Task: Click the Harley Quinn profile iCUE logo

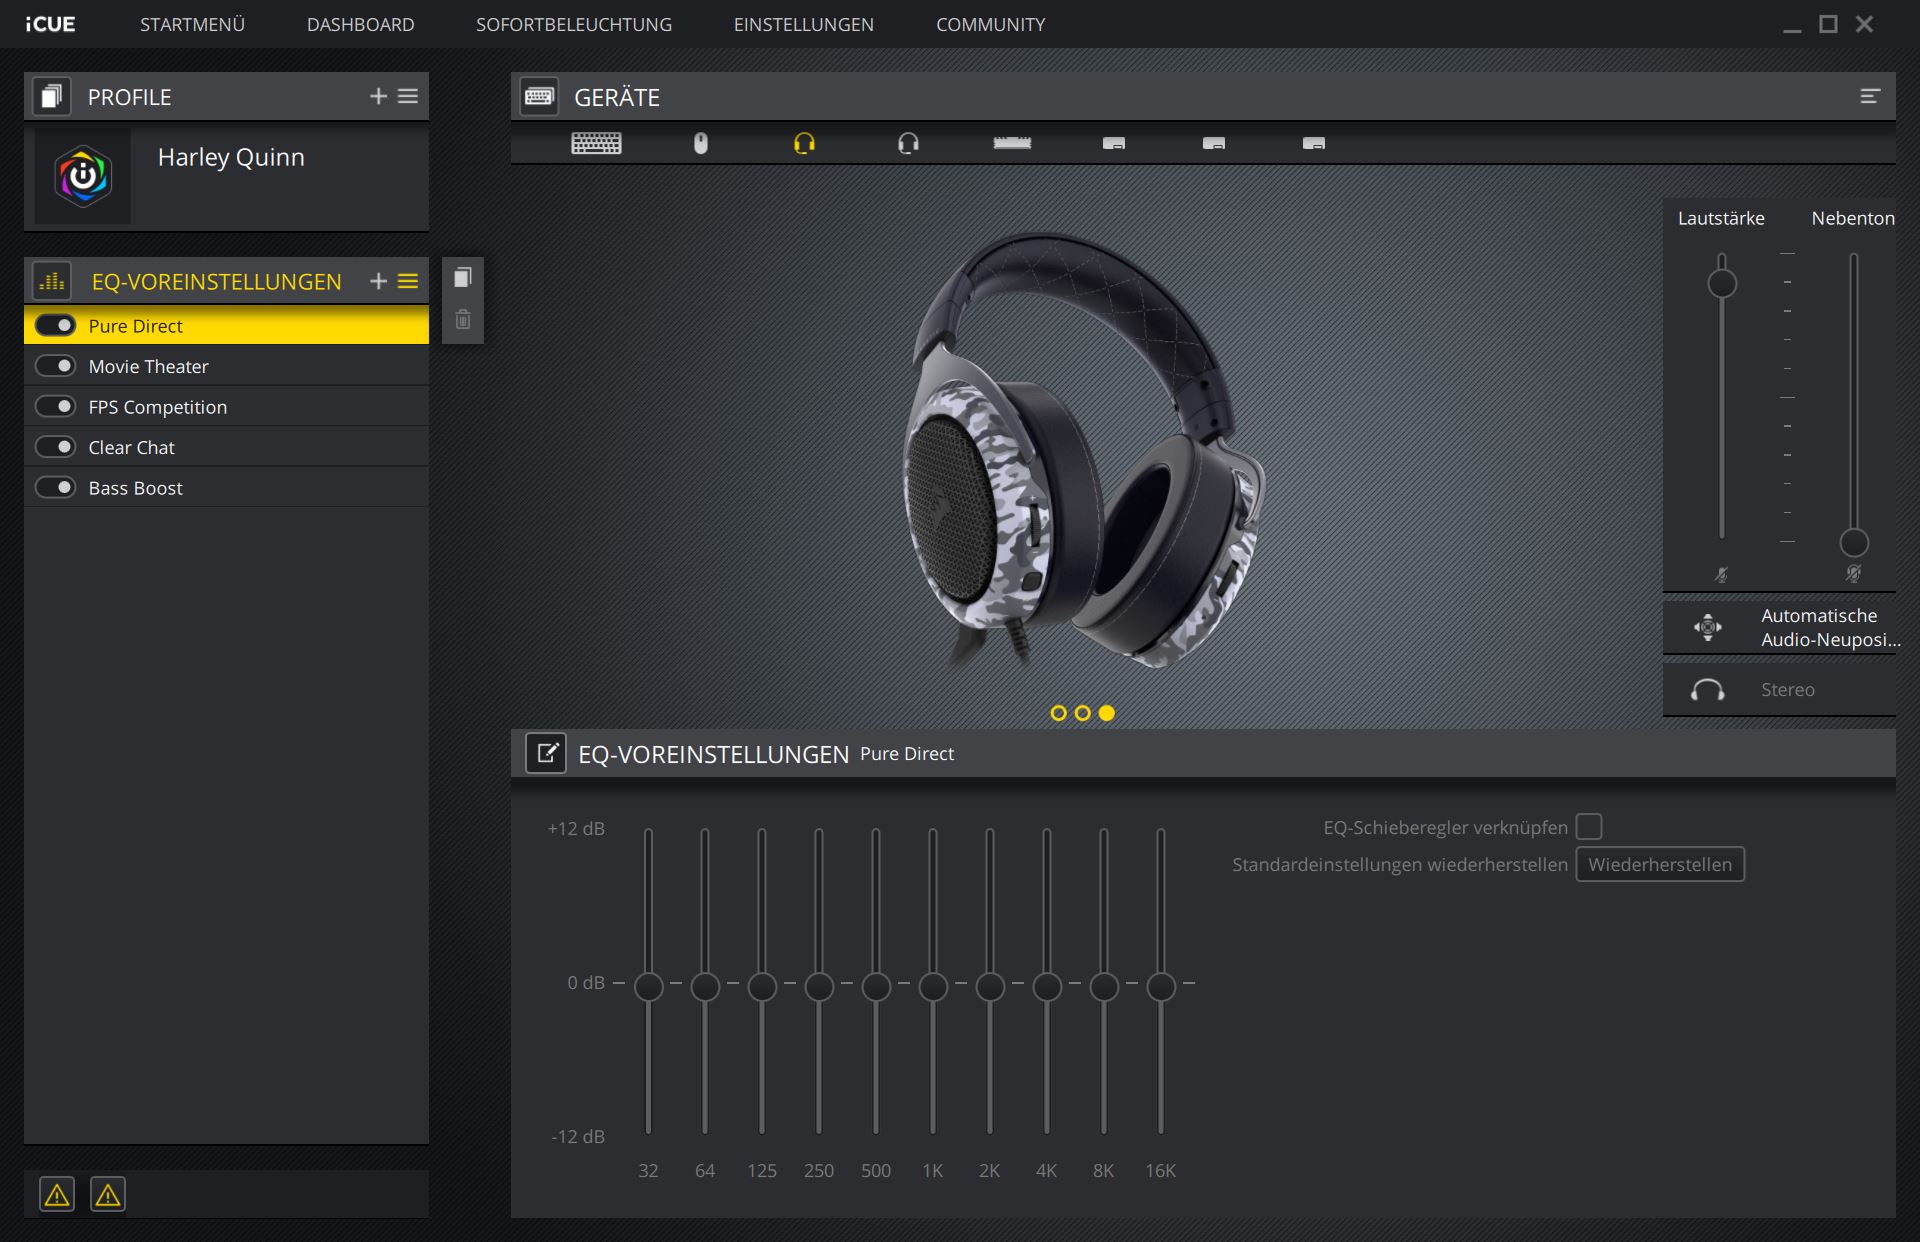Action: pos(83,177)
